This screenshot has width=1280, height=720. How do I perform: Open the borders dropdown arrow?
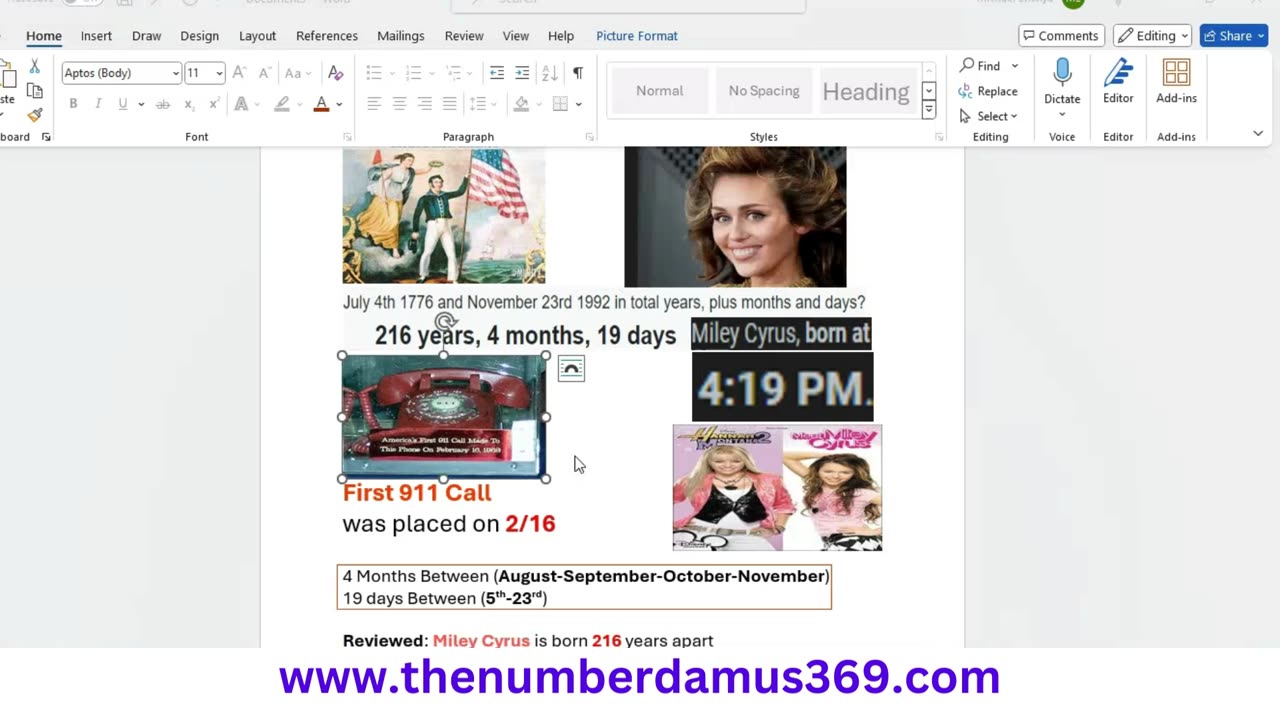click(x=579, y=104)
